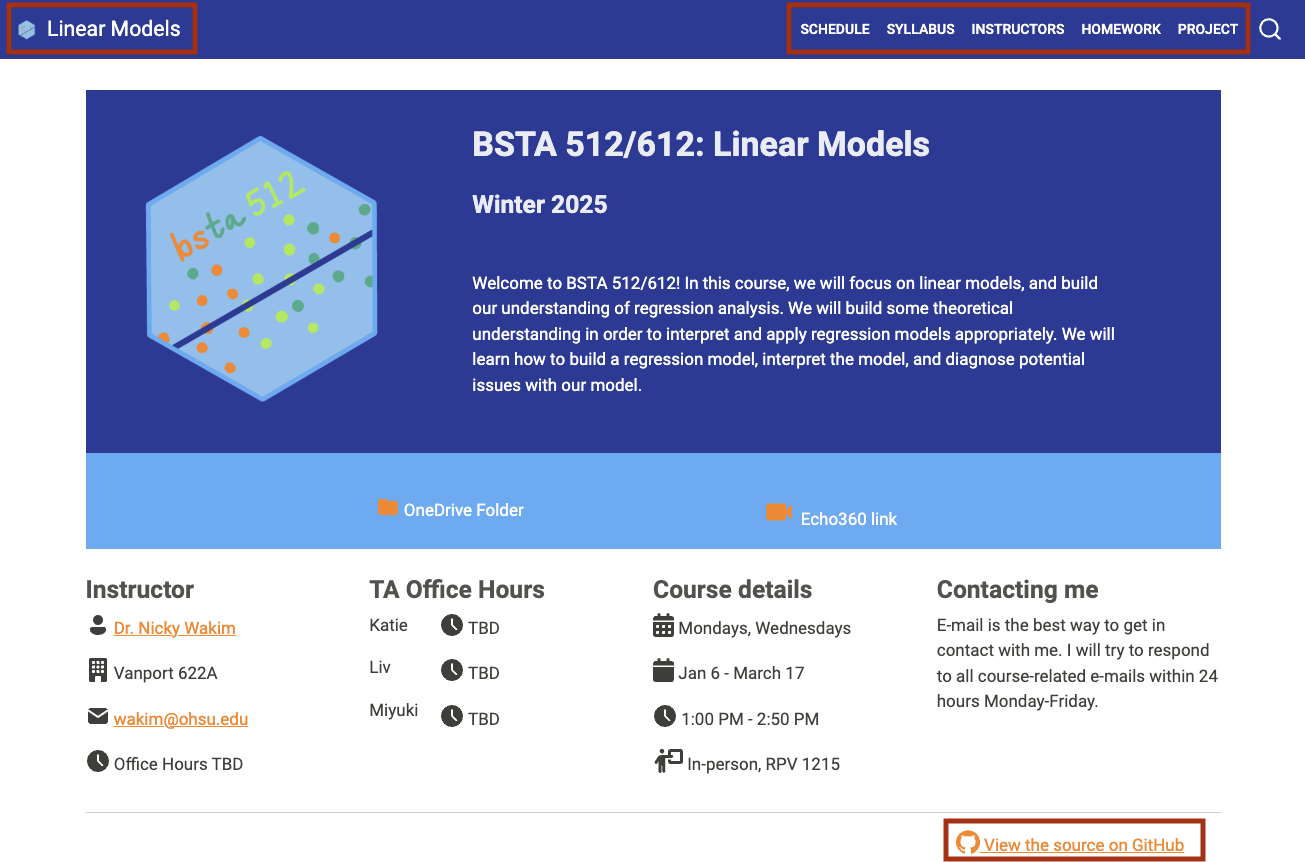Click the person icon beside Dr. Nicky Wakim

coord(97,626)
